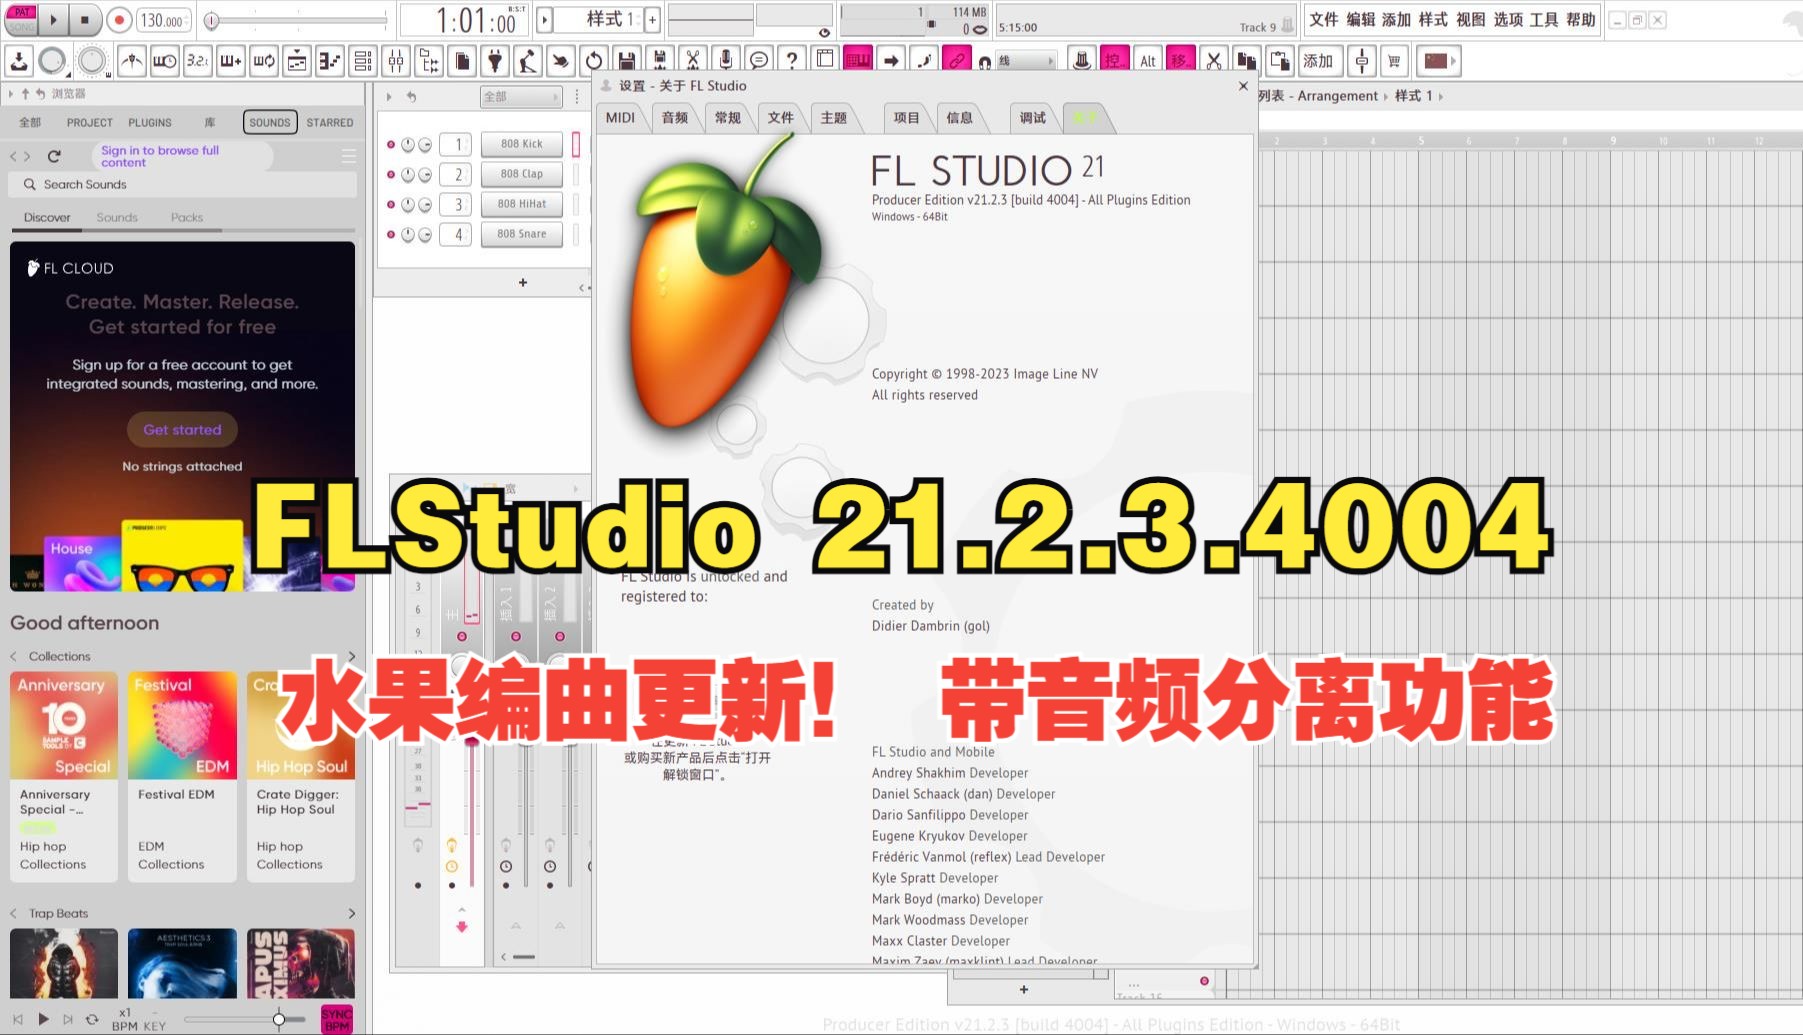1803x1035 pixels.
Task: Click the shopping cart icon
Action: pos(1394,61)
